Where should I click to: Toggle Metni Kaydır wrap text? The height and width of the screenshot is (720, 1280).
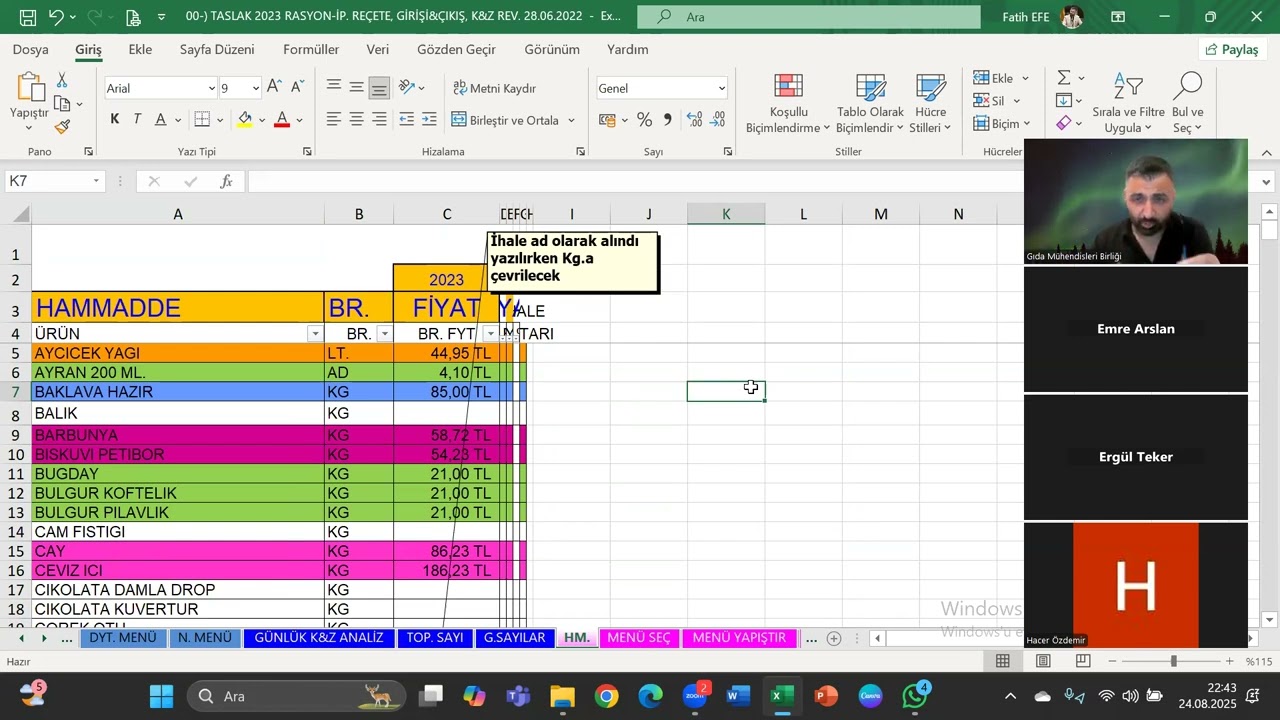(x=493, y=88)
